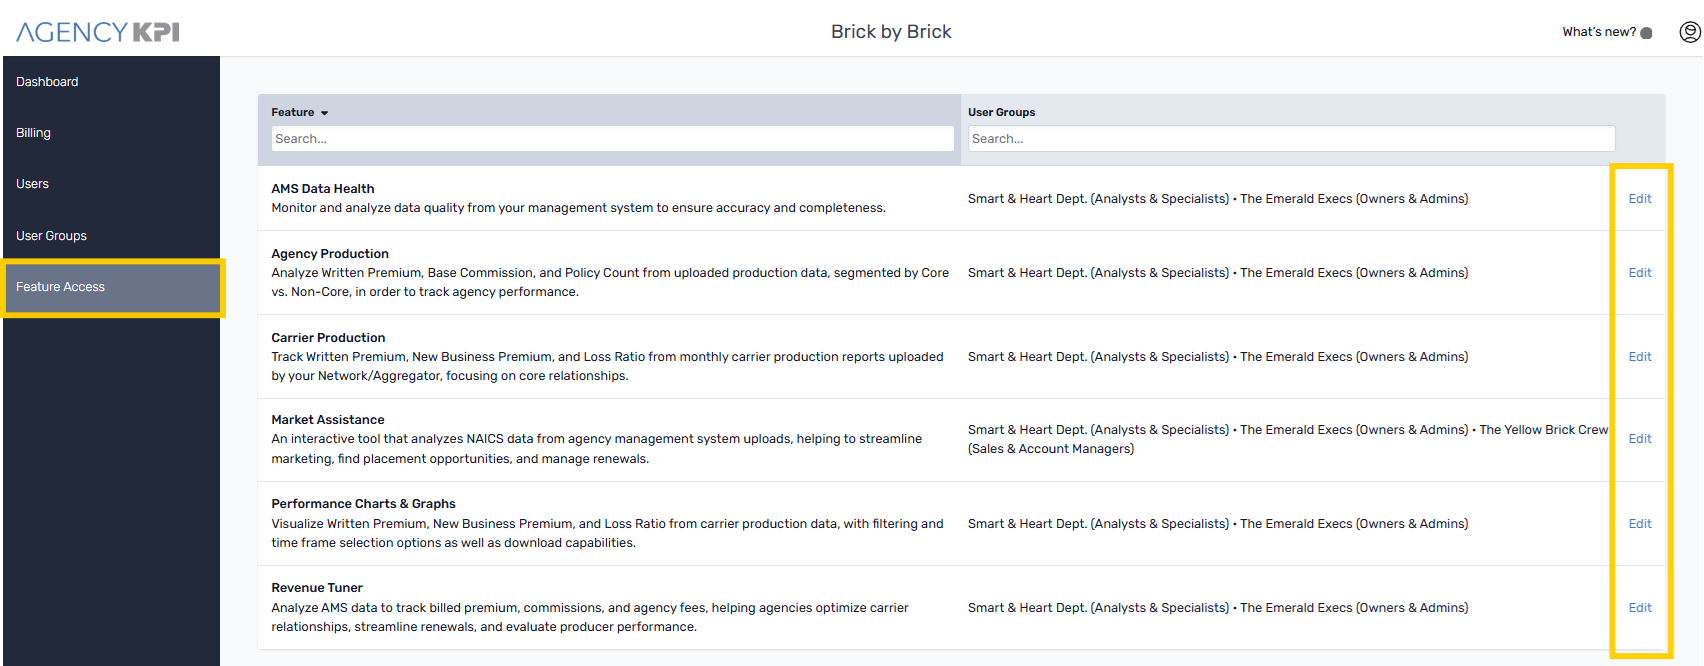The image size is (1704, 666).
Task: Go to the Billing page
Action: pyautogui.click(x=33, y=133)
